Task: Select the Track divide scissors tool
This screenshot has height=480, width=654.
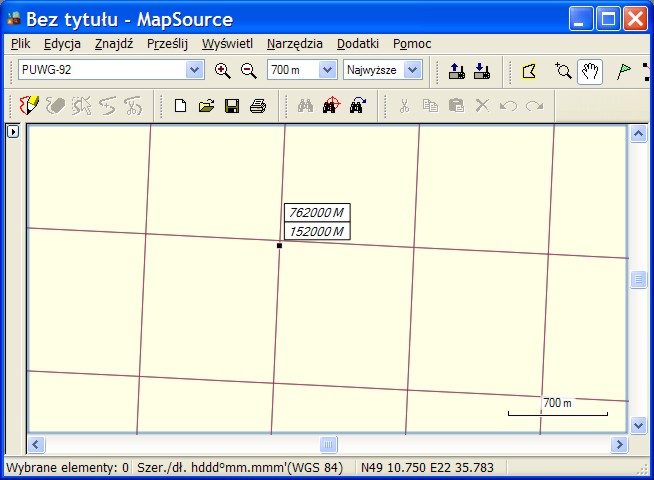Action: tap(133, 106)
